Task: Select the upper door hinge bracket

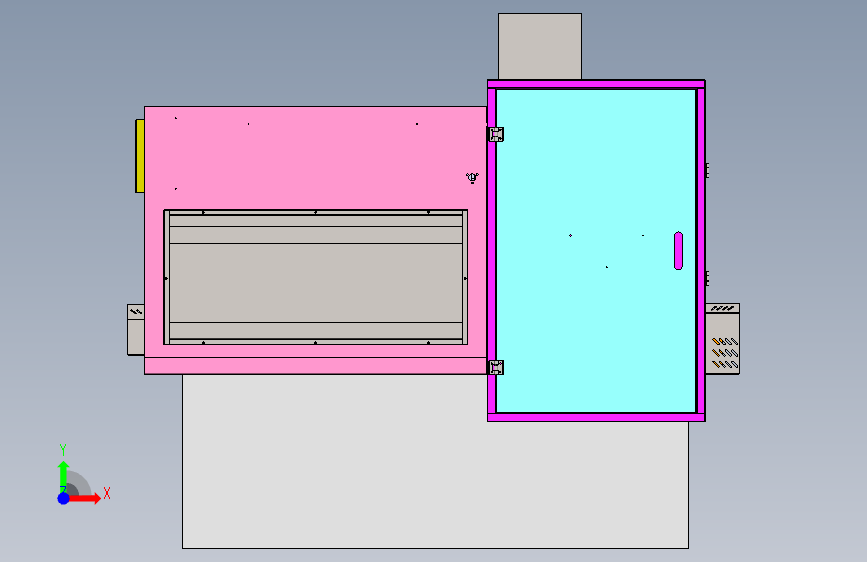Action: (496, 134)
